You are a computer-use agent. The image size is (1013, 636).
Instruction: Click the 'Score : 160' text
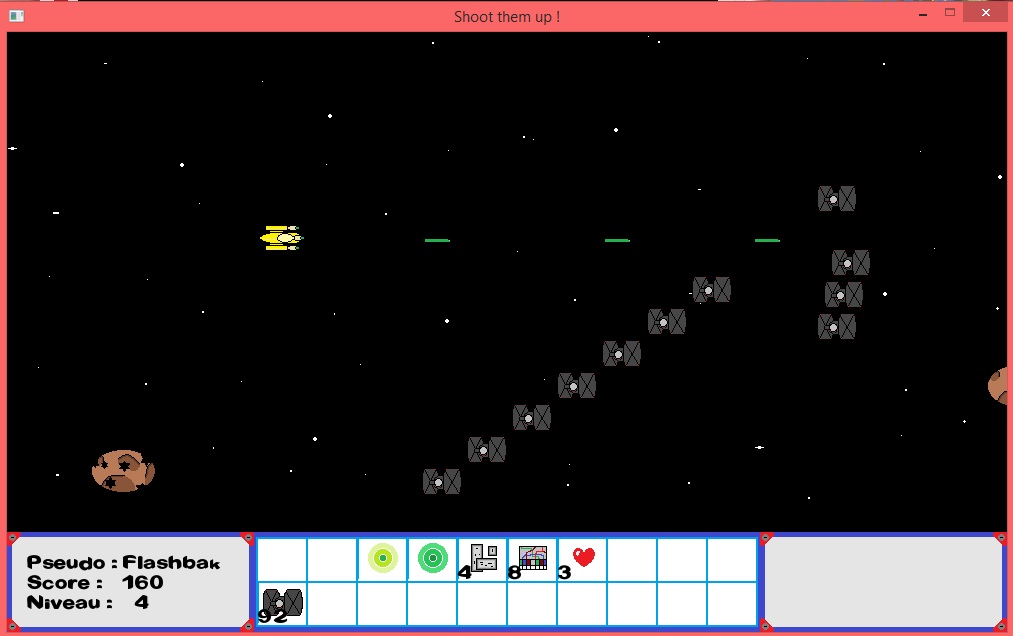click(x=95, y=582)
